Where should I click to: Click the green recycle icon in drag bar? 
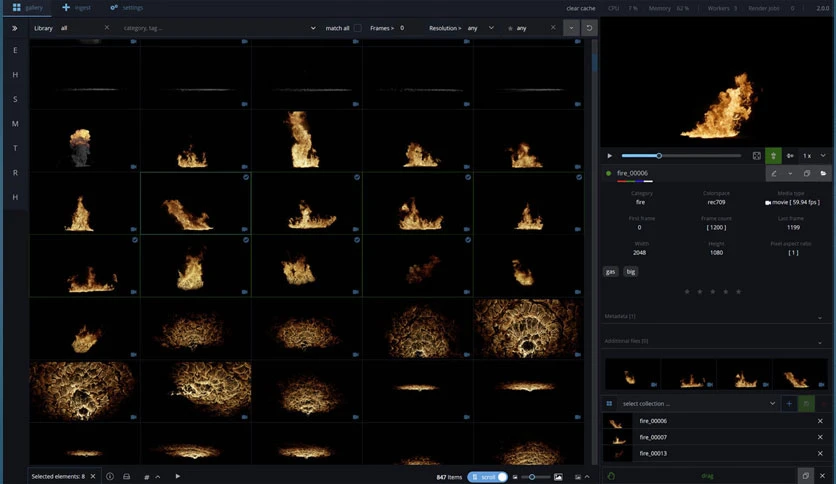tap(611, 476)
